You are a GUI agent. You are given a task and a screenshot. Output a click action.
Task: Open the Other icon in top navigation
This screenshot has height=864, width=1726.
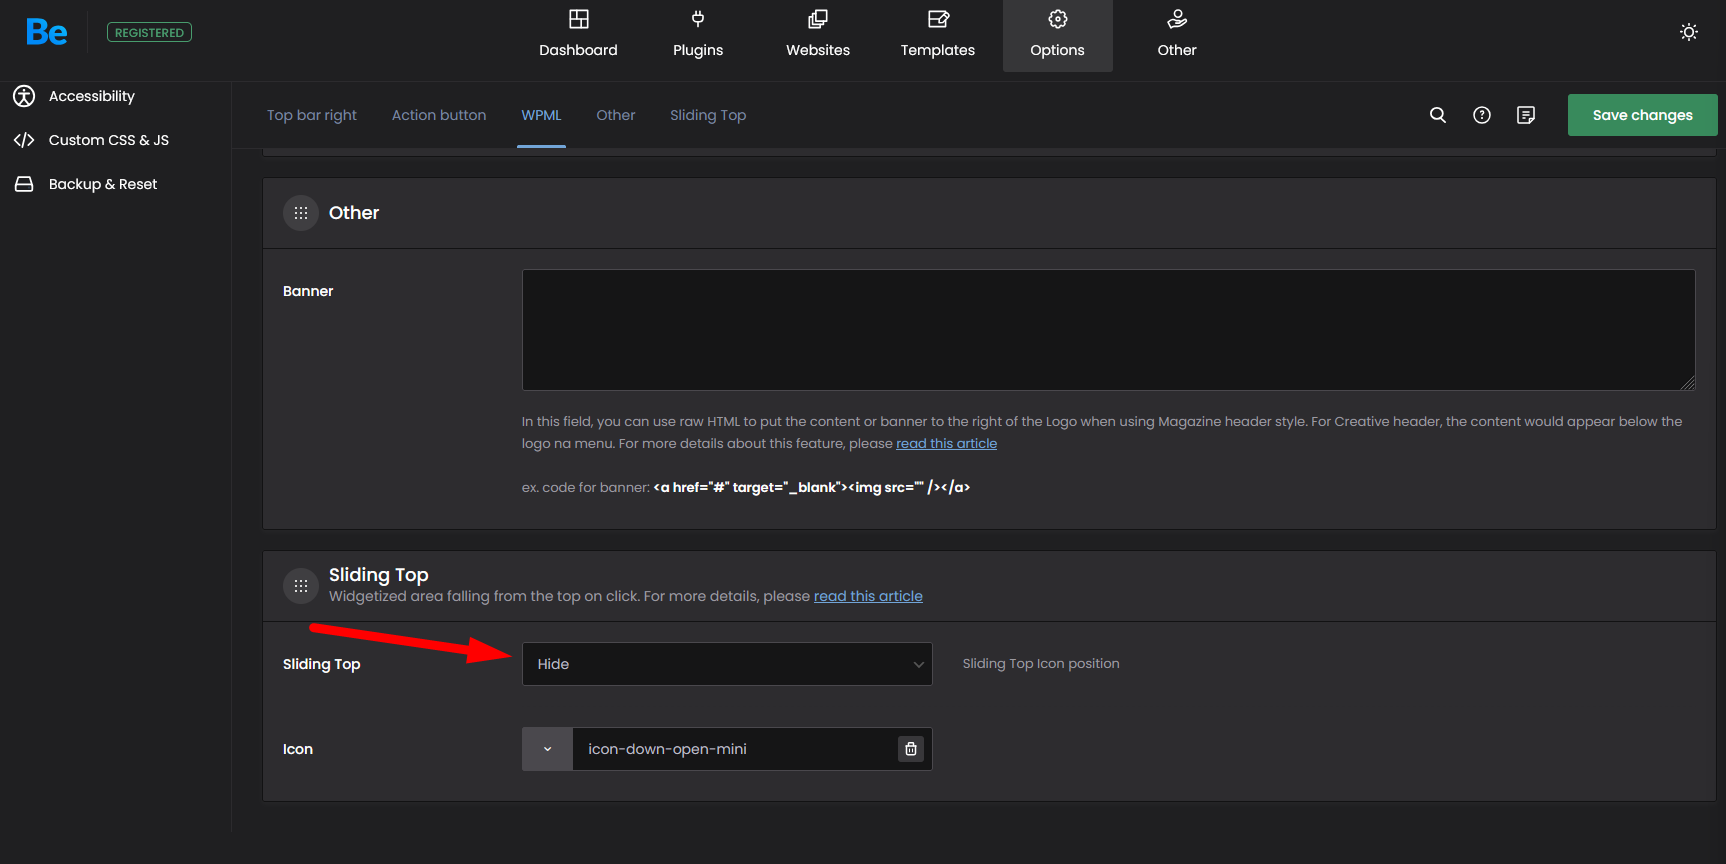click(x=1177, y=19)
